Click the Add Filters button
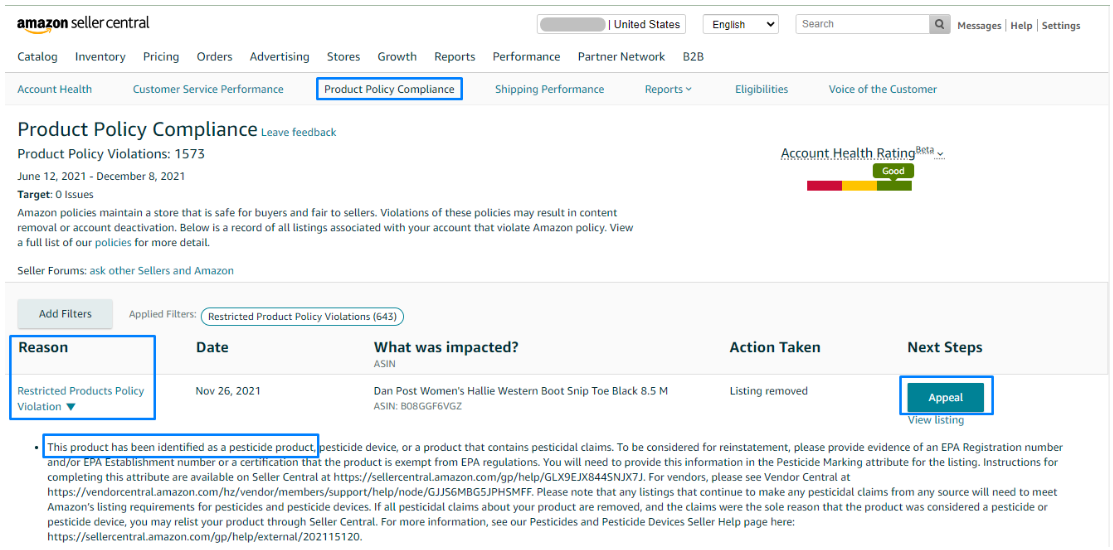1113x550 pixels. coord(65,314)
